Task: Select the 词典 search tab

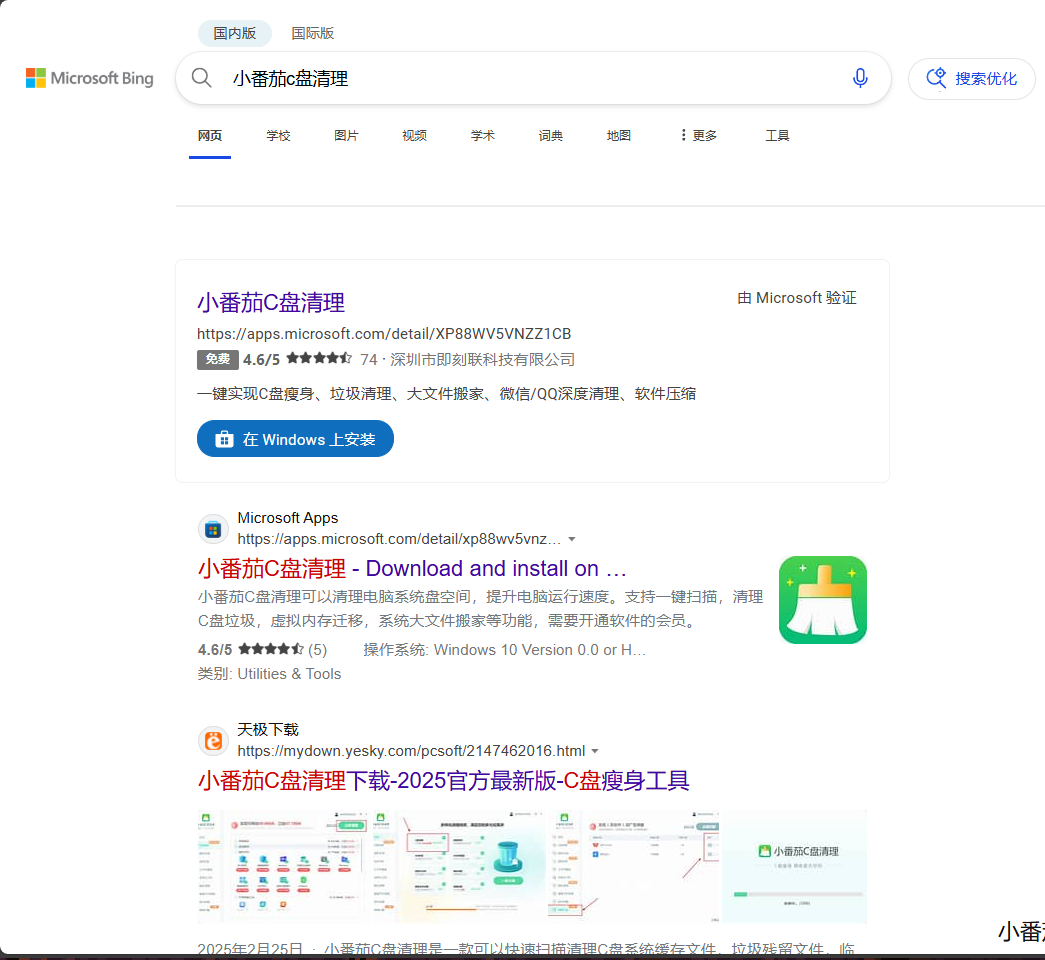Action: pos(550,136)
